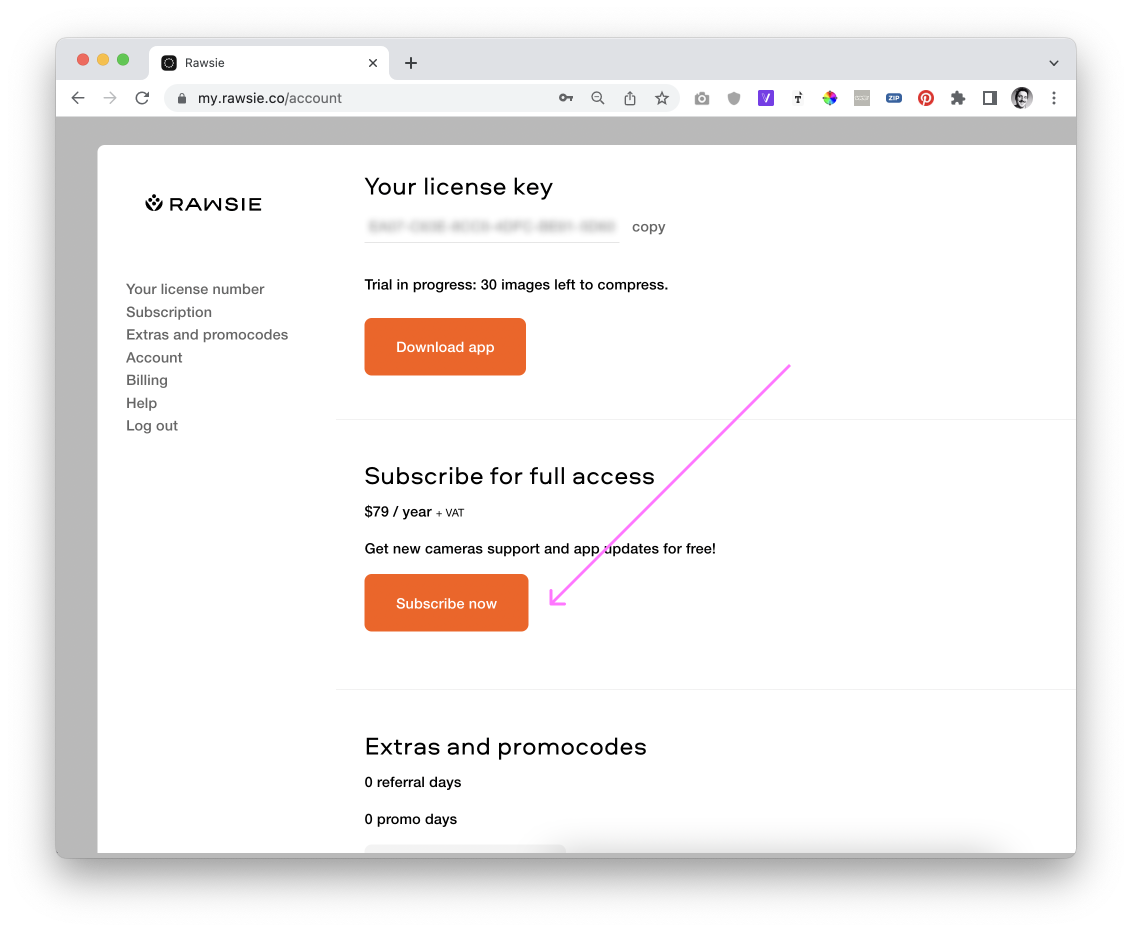Select Extras and promocodes in the sidebar
This screenshot has height=932, width=1132.
(x=206, y=334)
